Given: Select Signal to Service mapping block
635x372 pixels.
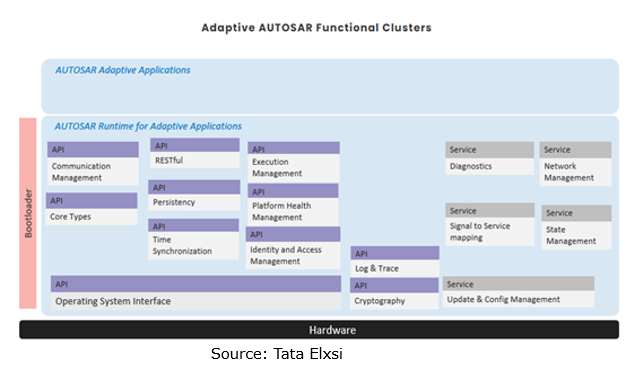Looking at the screenshot, I should (x=490, y=224).
